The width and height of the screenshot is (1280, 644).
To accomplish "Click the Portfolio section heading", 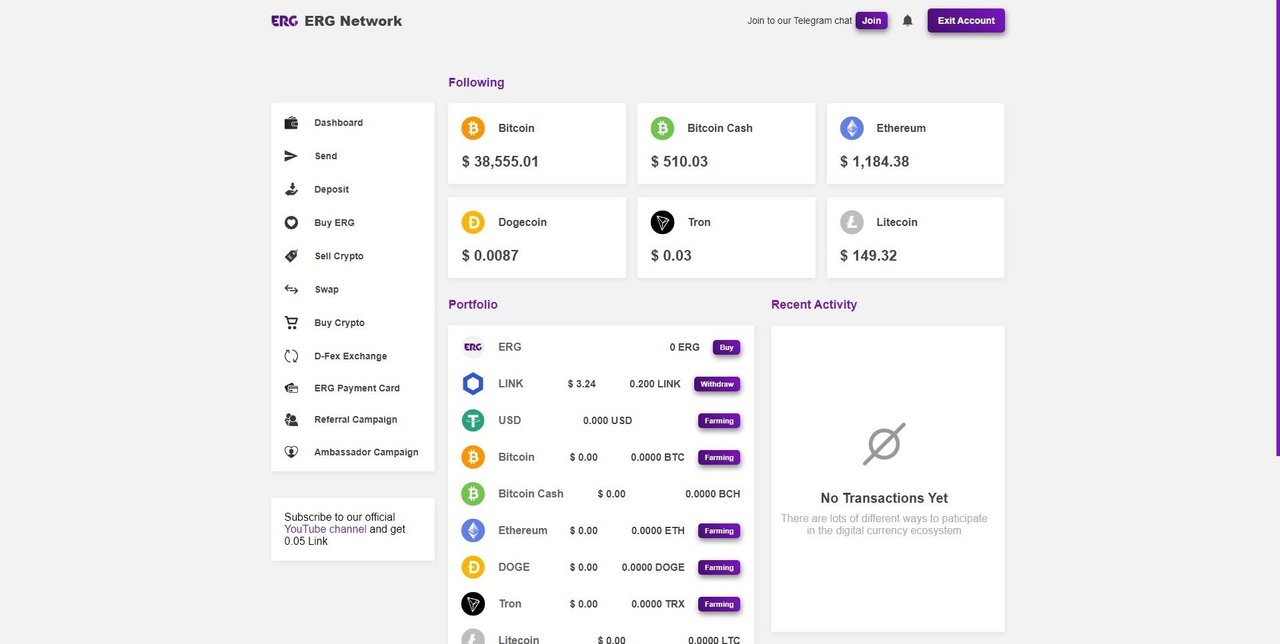I will click(x=473, y=304).
